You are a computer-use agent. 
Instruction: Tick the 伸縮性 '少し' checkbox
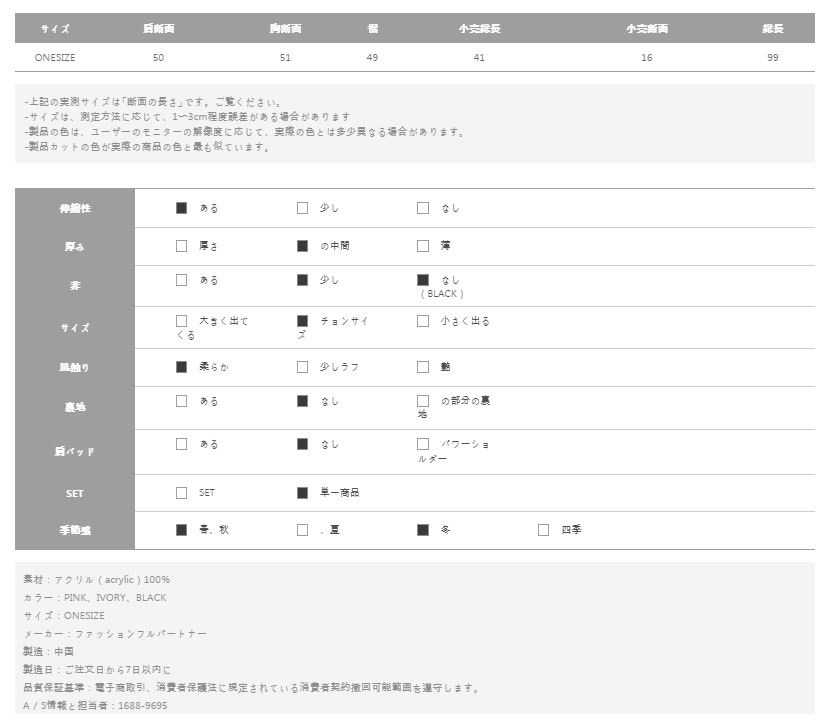302,208
